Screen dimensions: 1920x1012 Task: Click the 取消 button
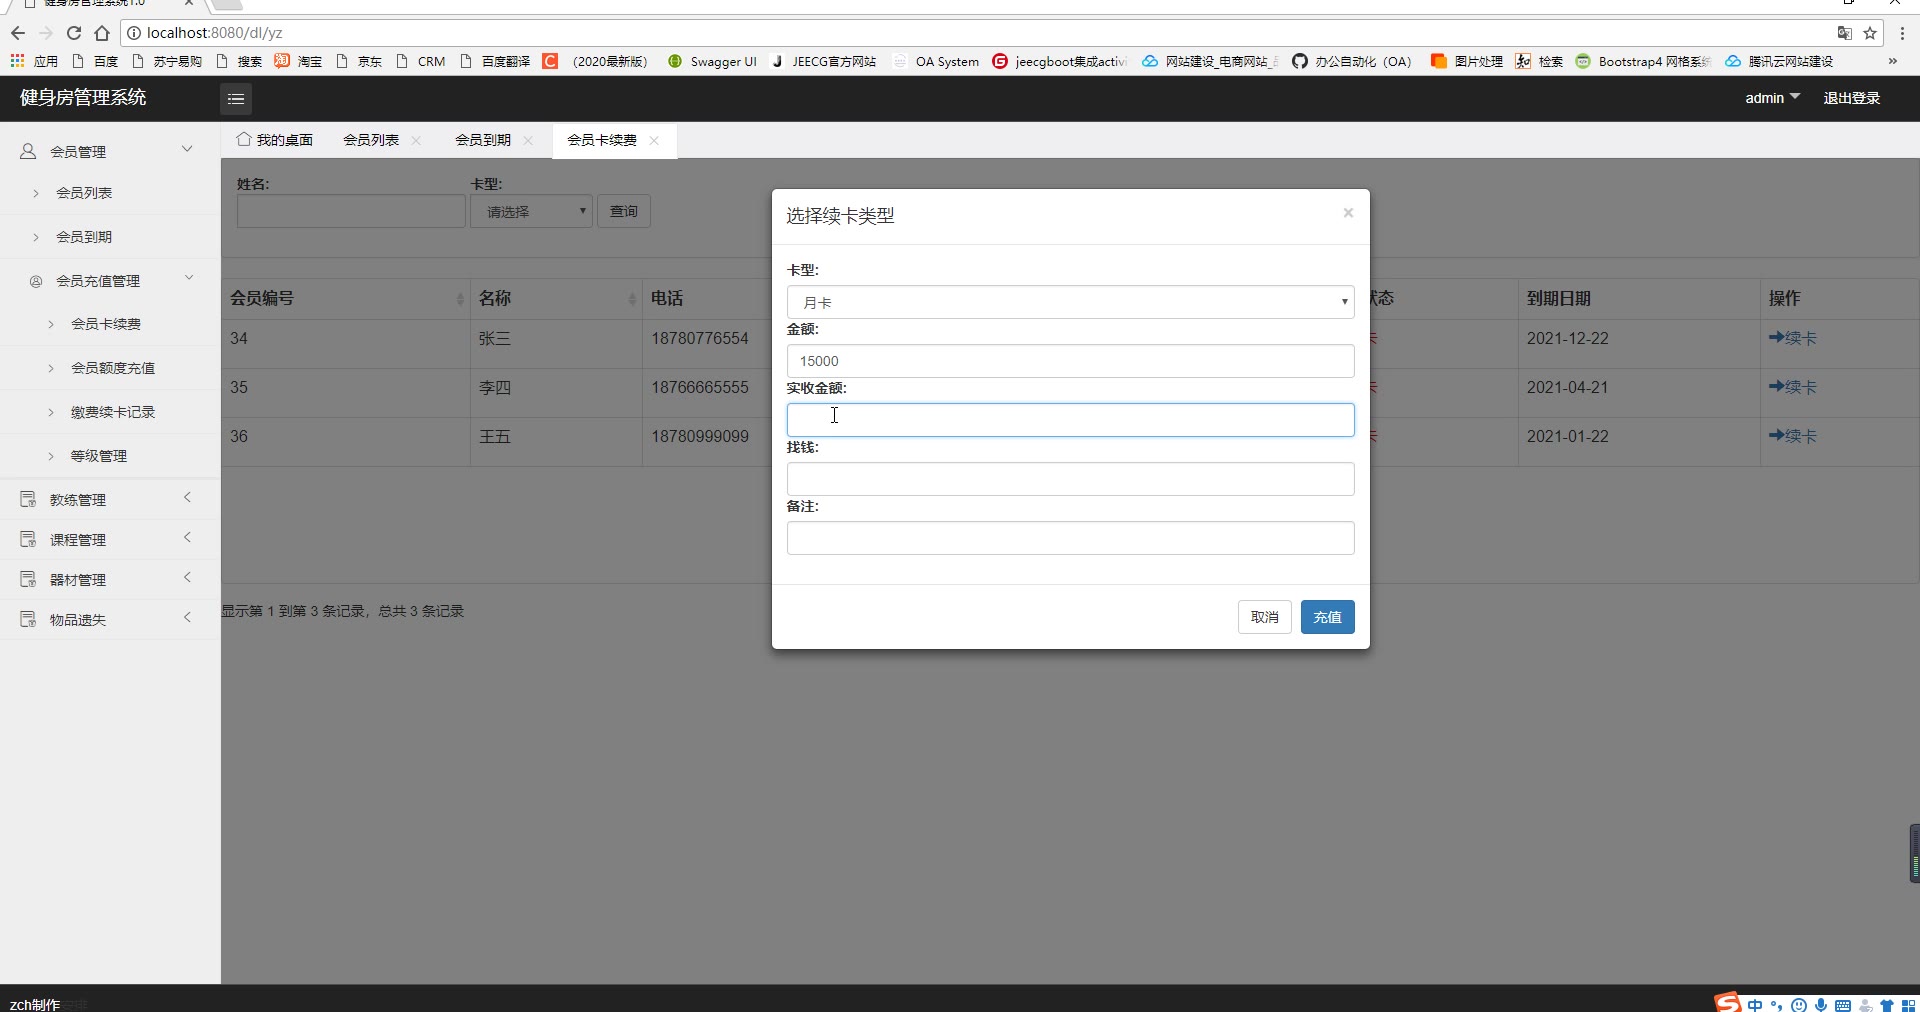pyautogui.click(x=1264, y=617)
